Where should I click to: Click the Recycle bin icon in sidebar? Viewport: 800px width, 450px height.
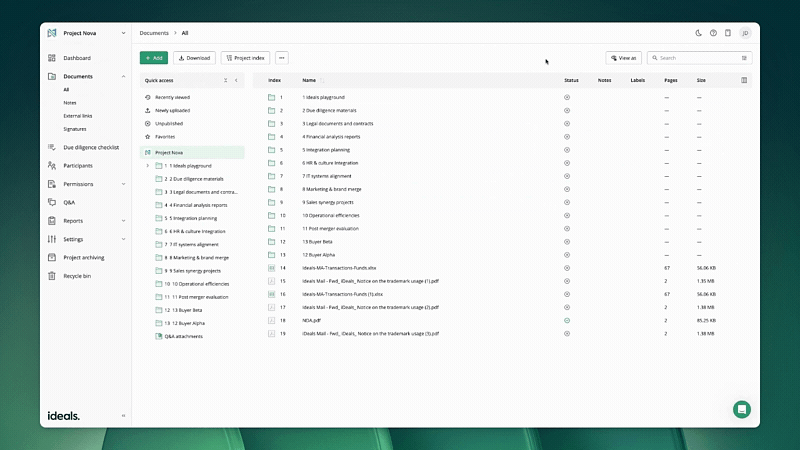[x=51, y=275]
